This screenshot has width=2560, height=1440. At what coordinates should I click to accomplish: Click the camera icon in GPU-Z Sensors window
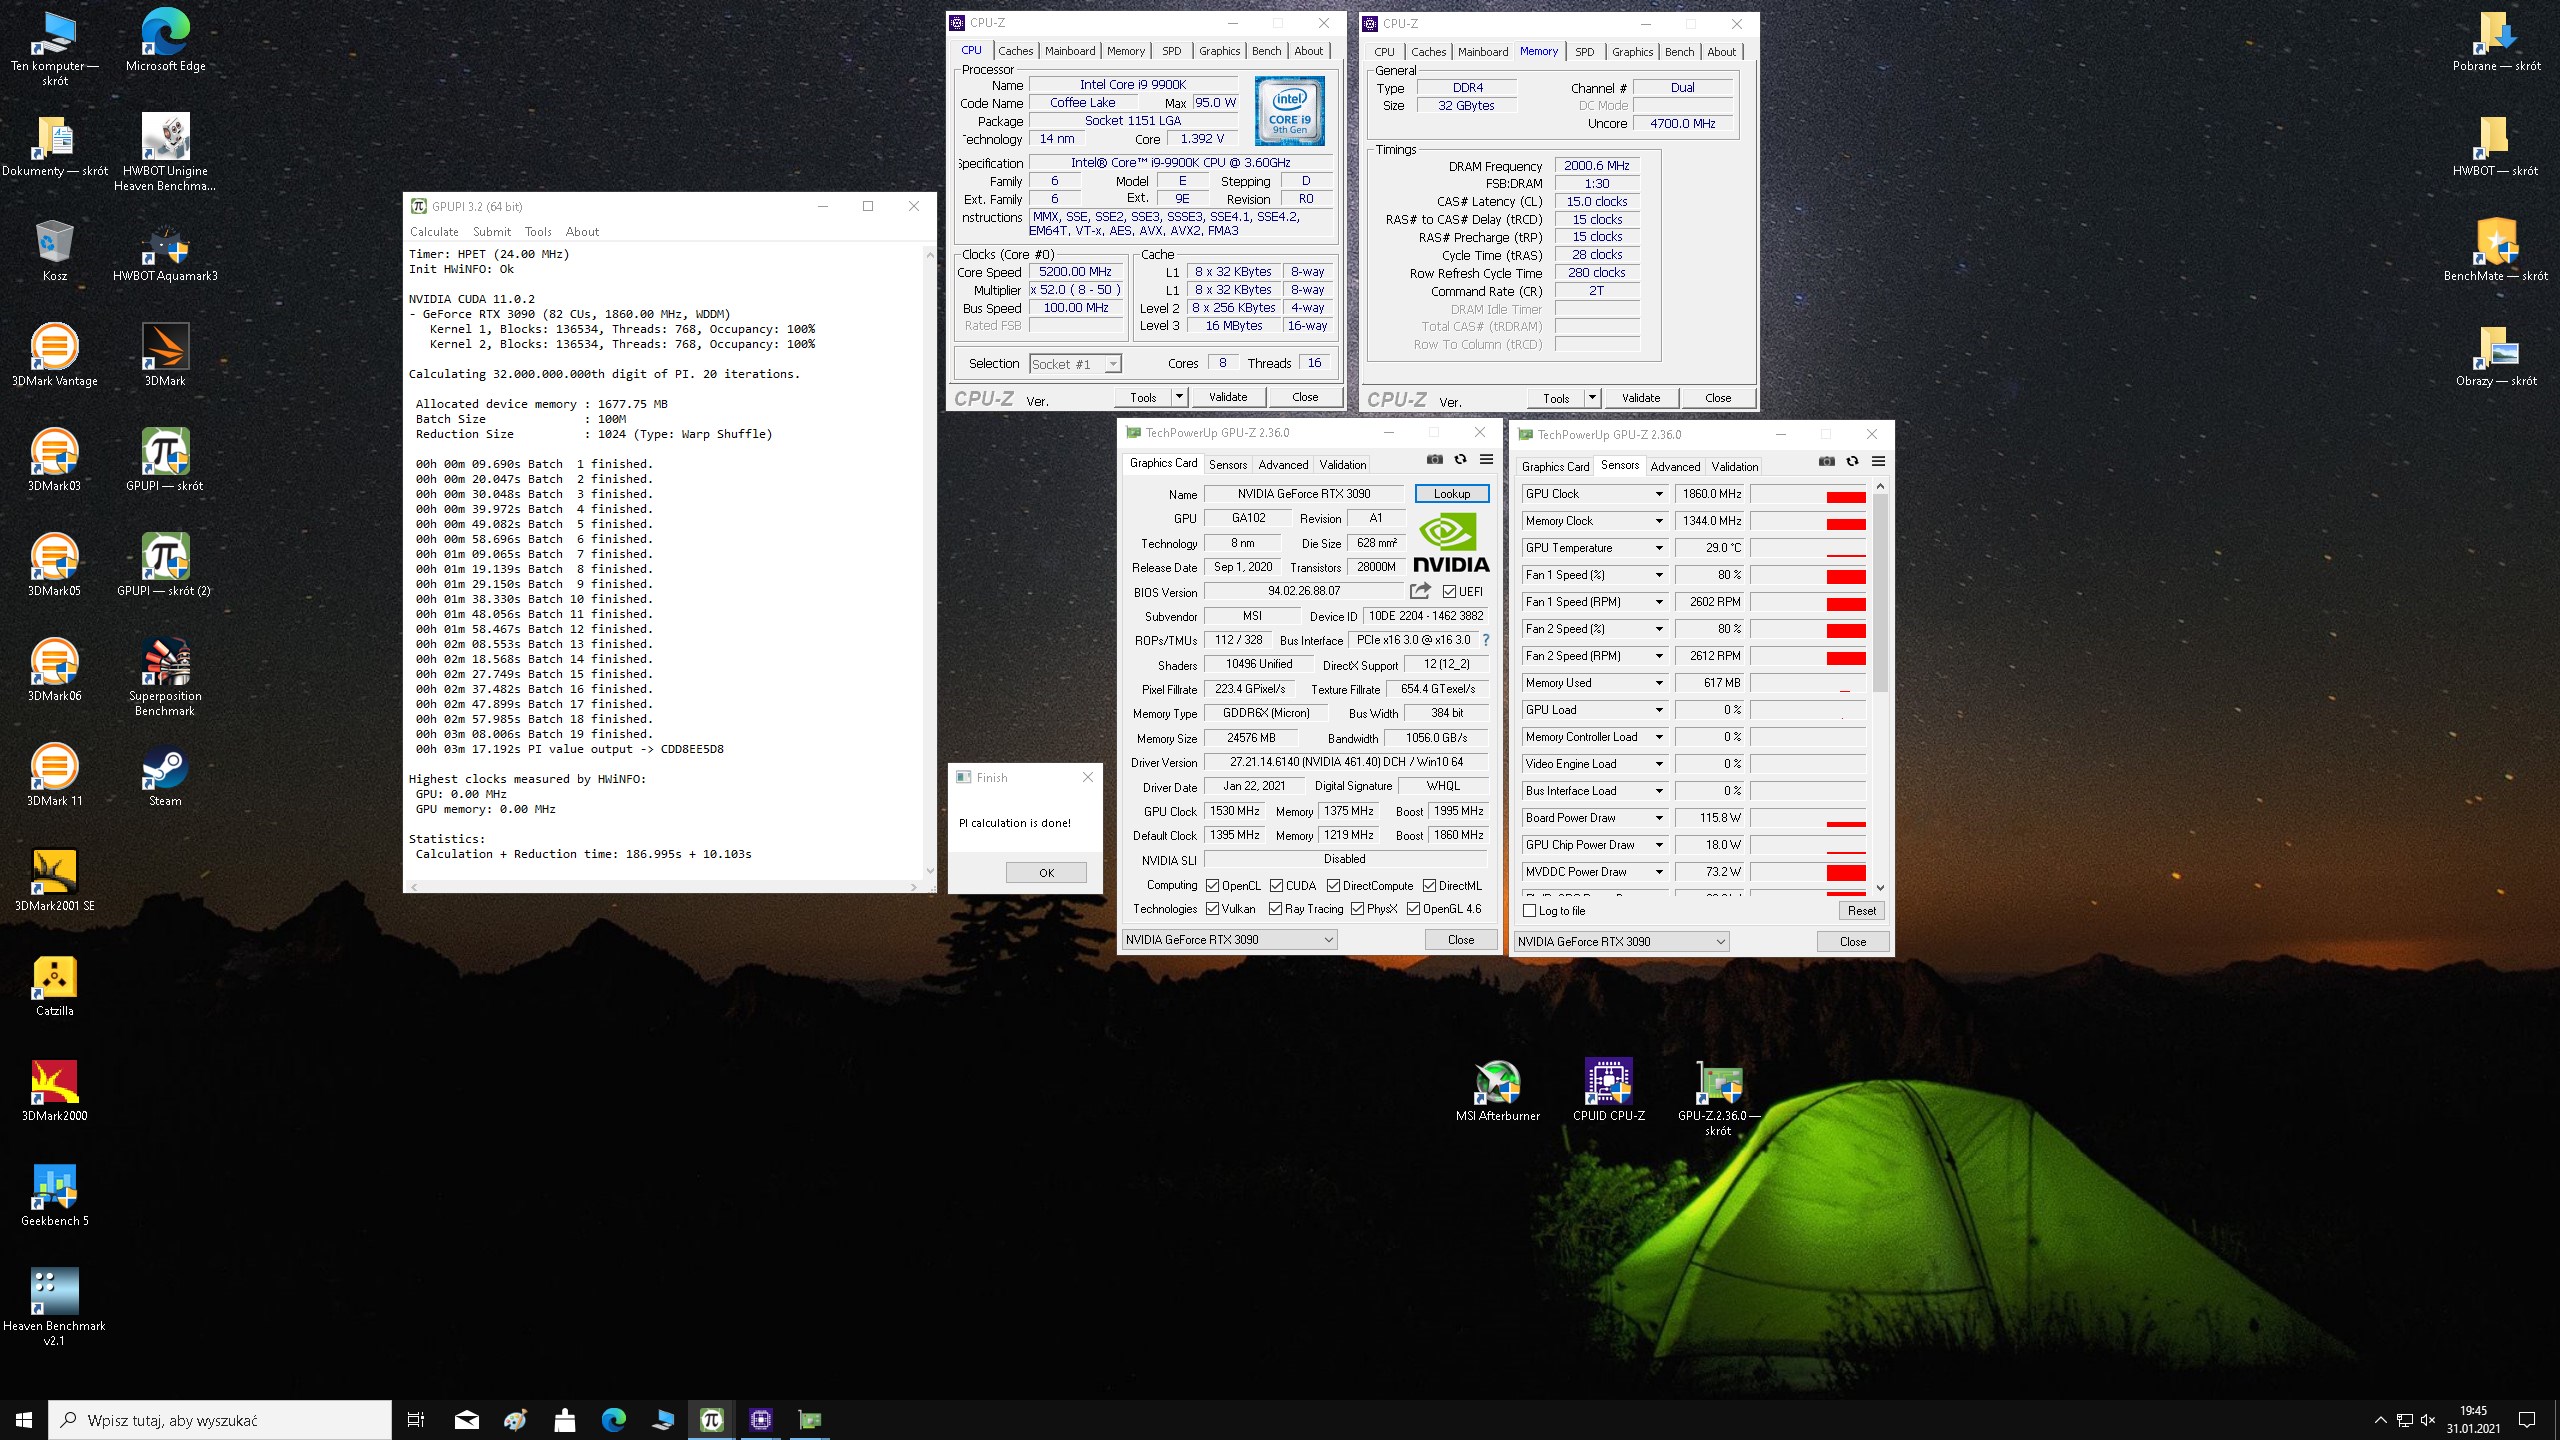coord(1826,462)
